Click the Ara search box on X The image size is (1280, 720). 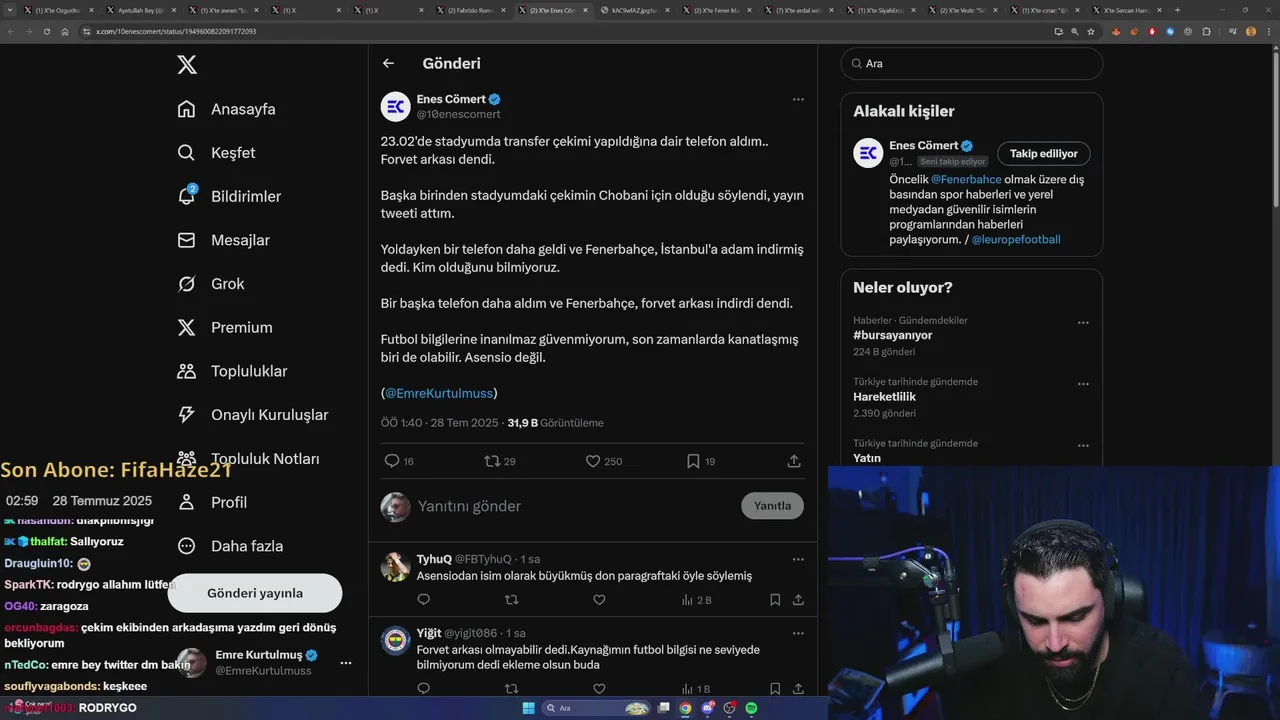972,63
